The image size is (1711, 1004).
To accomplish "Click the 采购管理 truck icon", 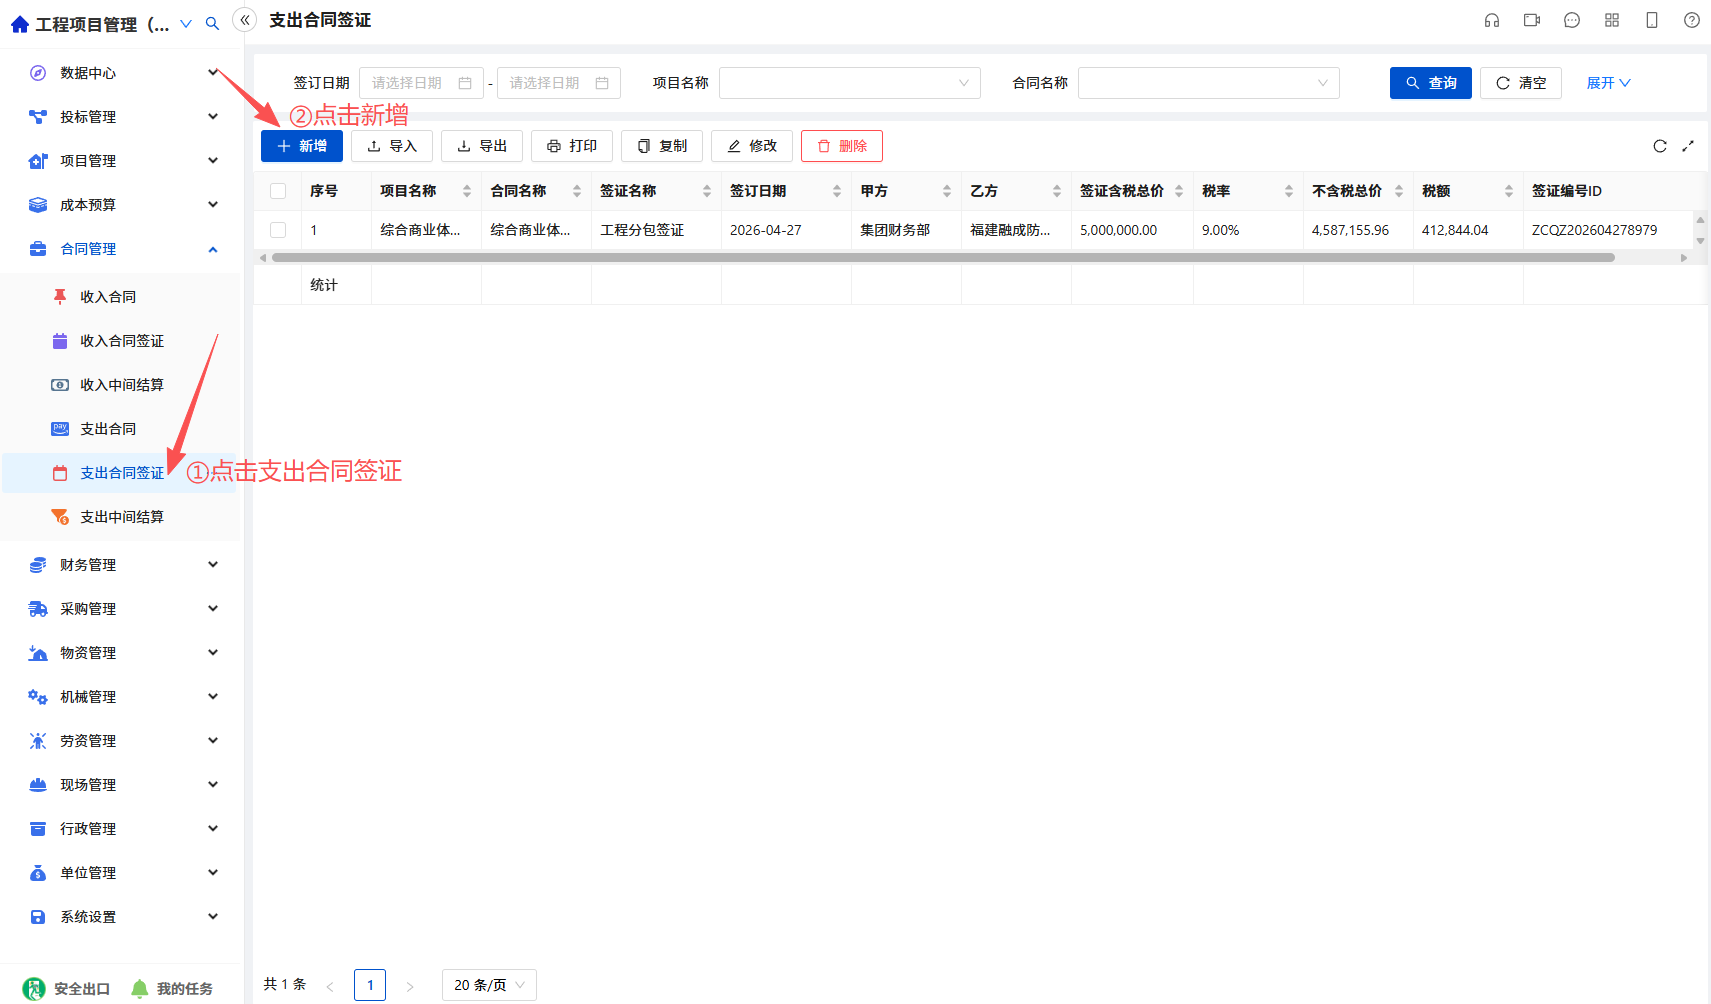I will click(38, 609).
